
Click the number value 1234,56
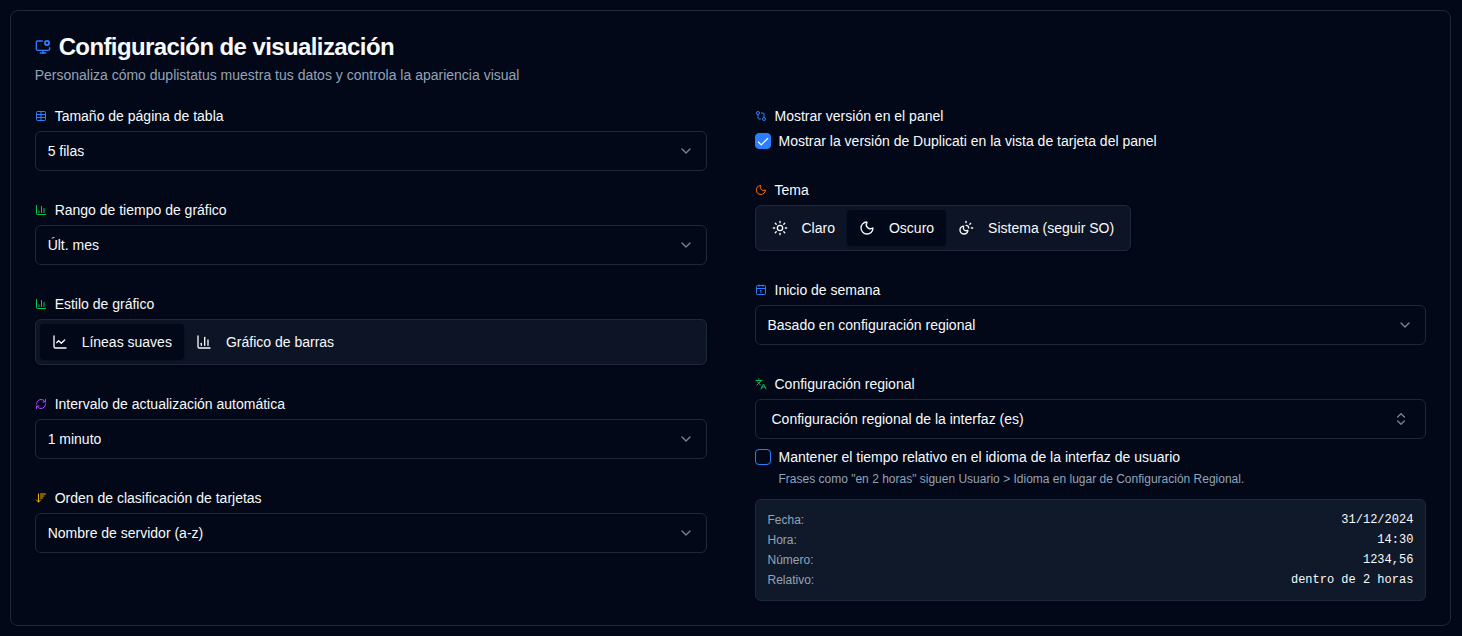coord(1388,559)
